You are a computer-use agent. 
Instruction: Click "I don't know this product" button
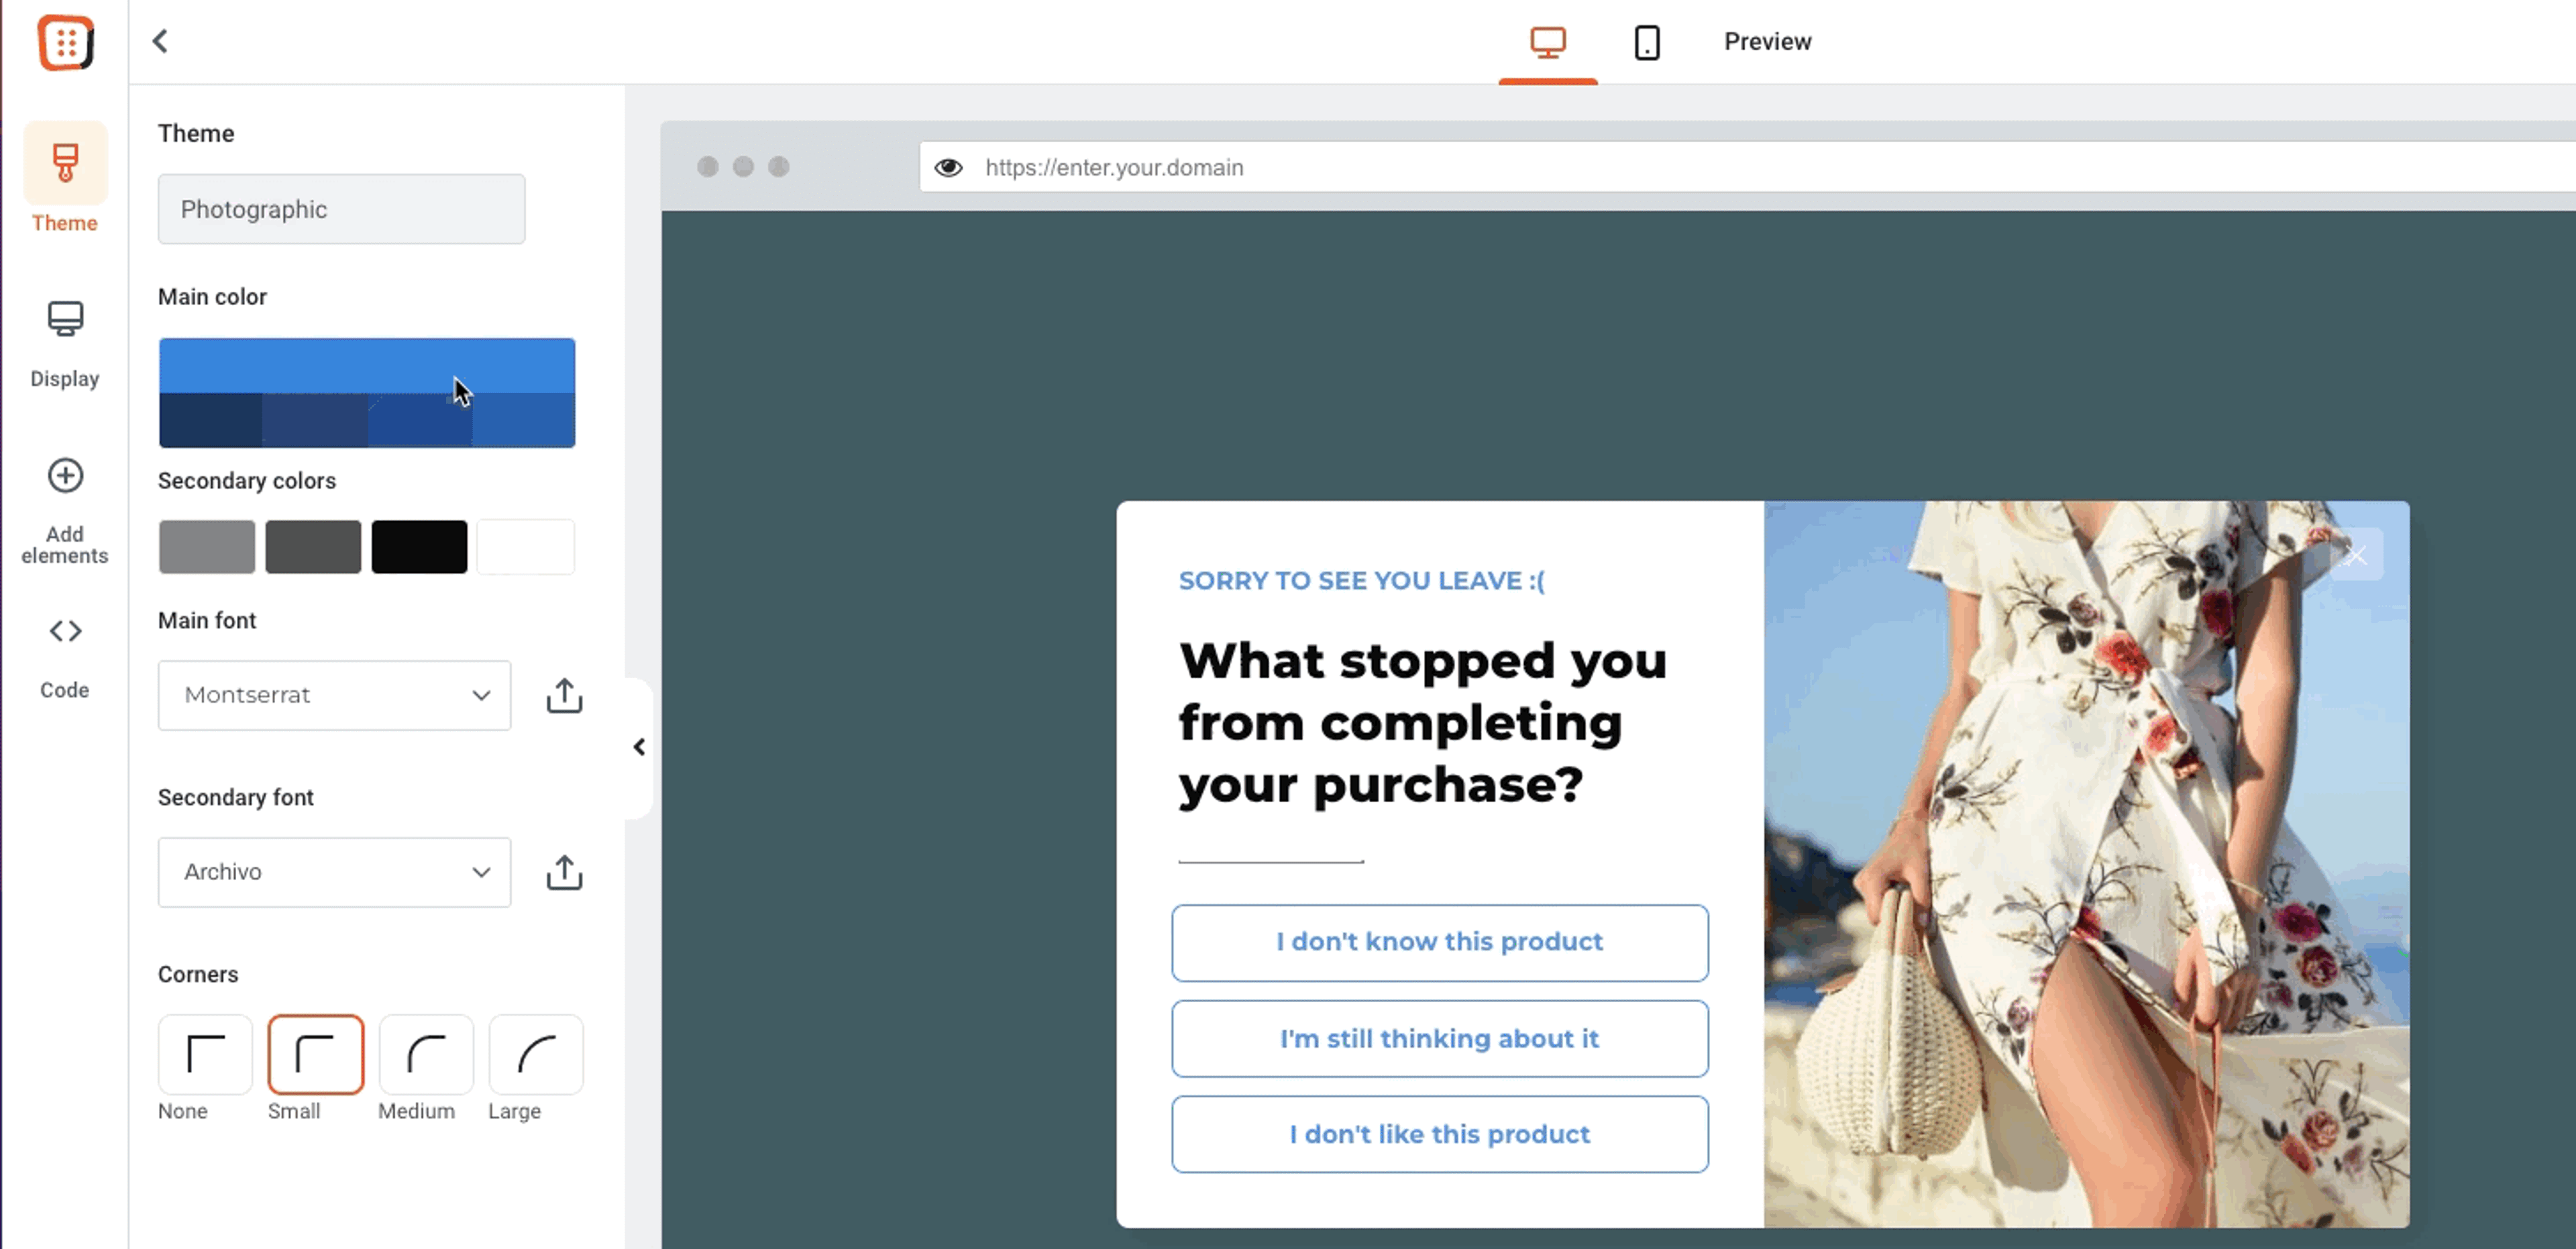click(1439, 942)
